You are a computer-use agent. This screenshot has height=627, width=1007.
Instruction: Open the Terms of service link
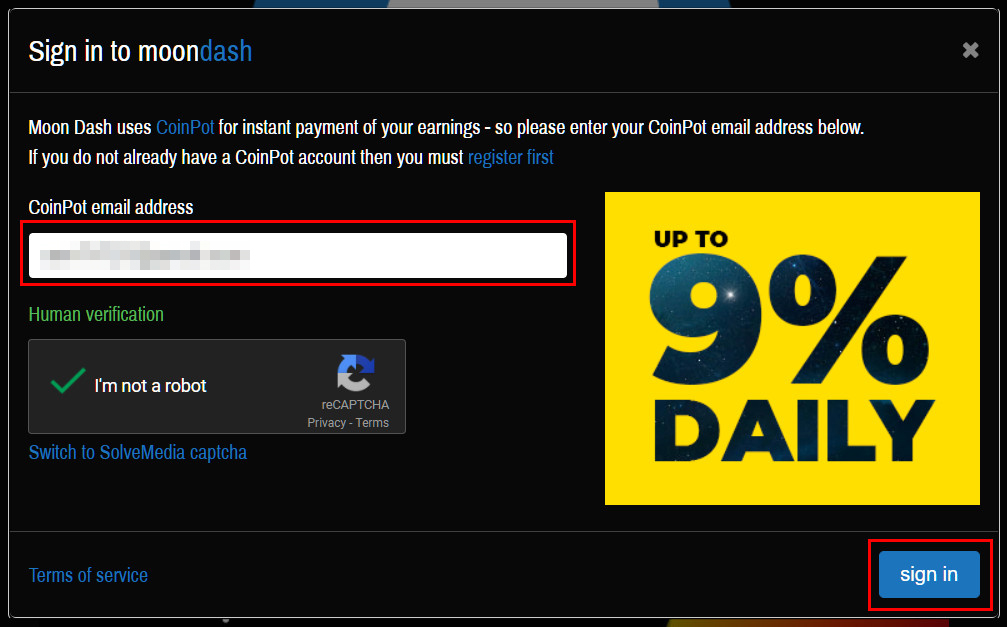(89, 575)
